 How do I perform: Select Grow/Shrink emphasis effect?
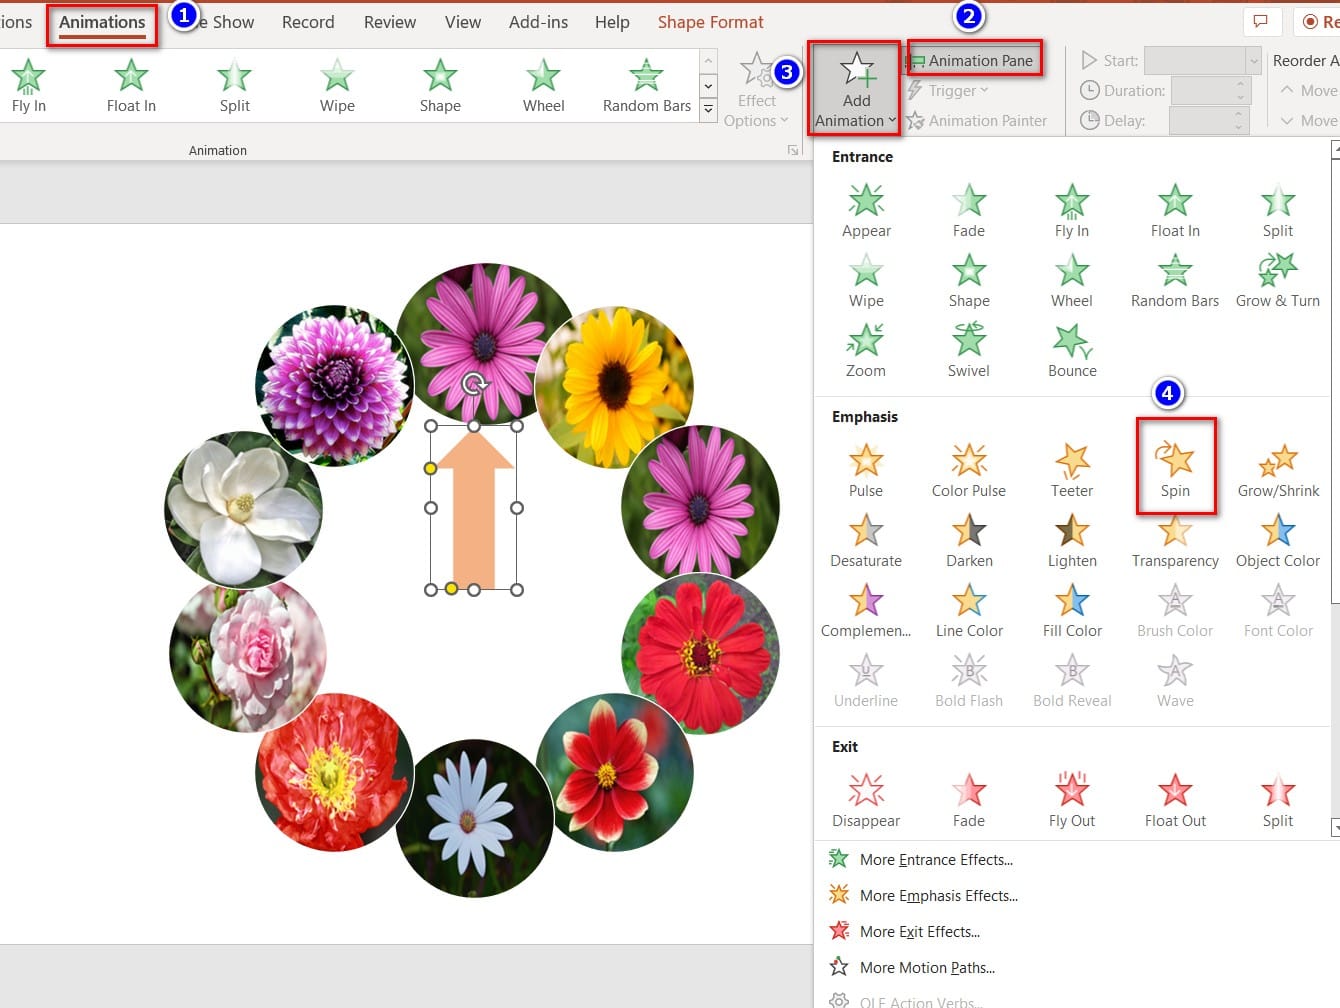point(1278,468)
